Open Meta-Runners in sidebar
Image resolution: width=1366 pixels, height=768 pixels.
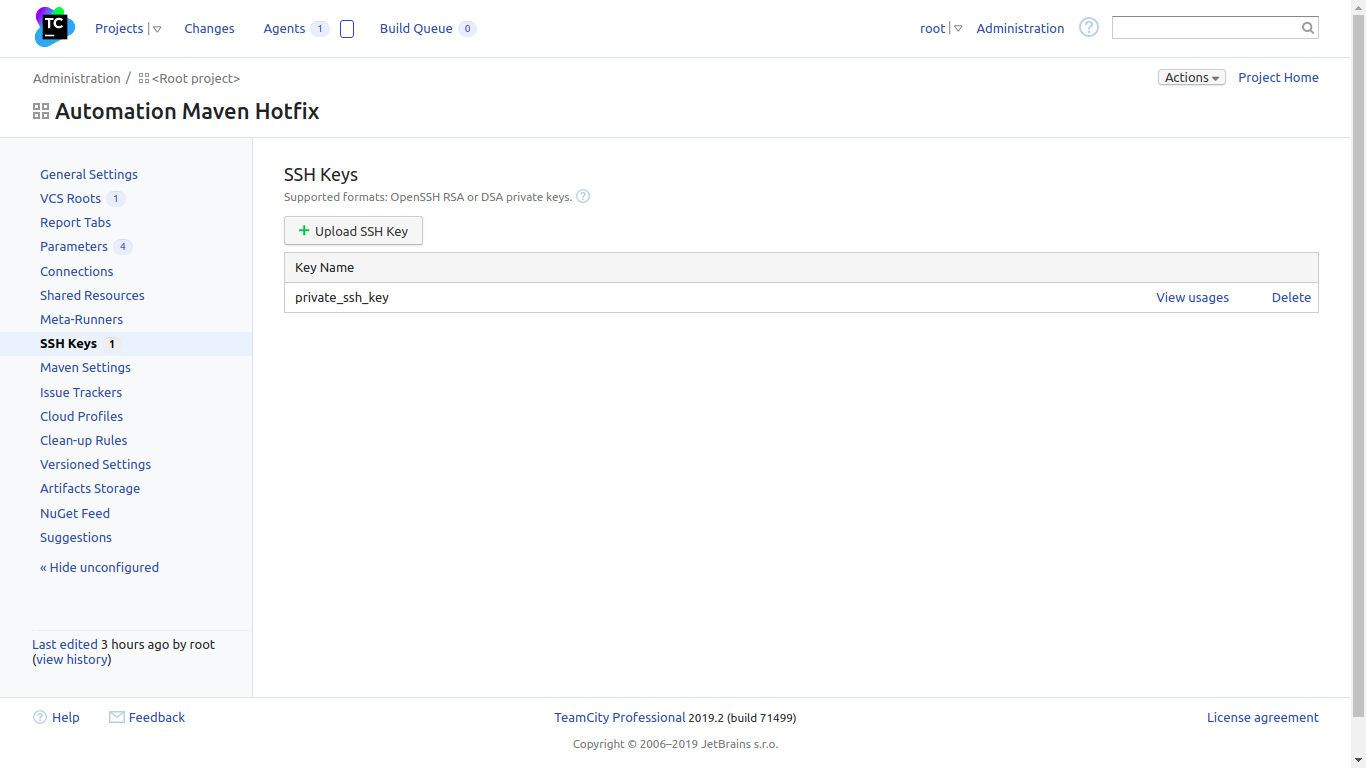(81, 319)
